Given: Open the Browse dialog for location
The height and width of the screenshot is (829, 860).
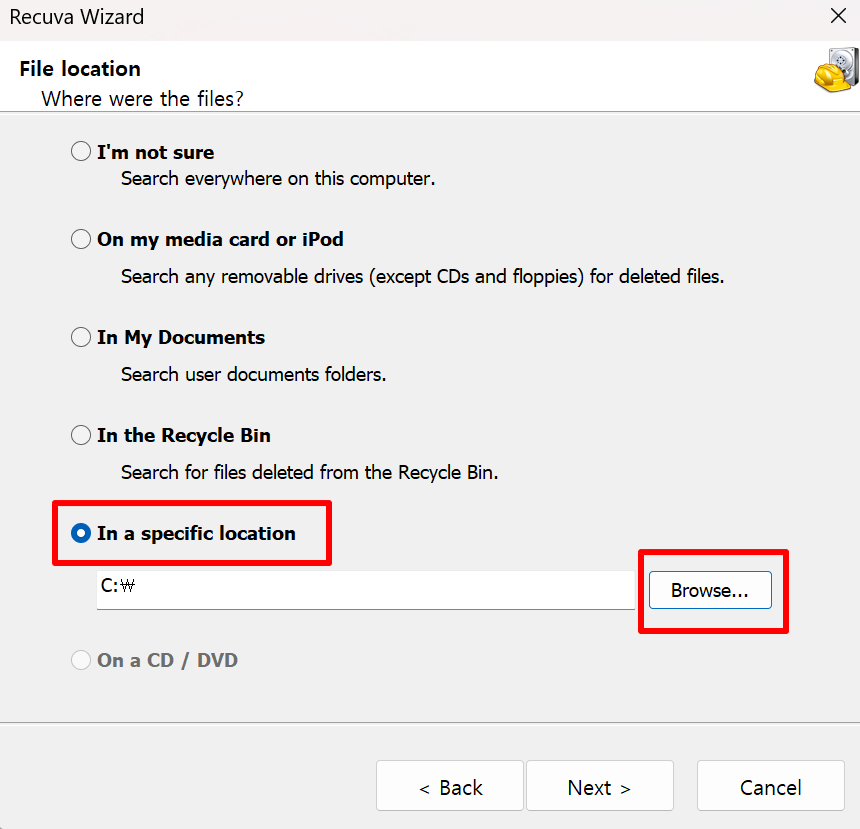Looking at the screenshot, I should click(710, 590).
